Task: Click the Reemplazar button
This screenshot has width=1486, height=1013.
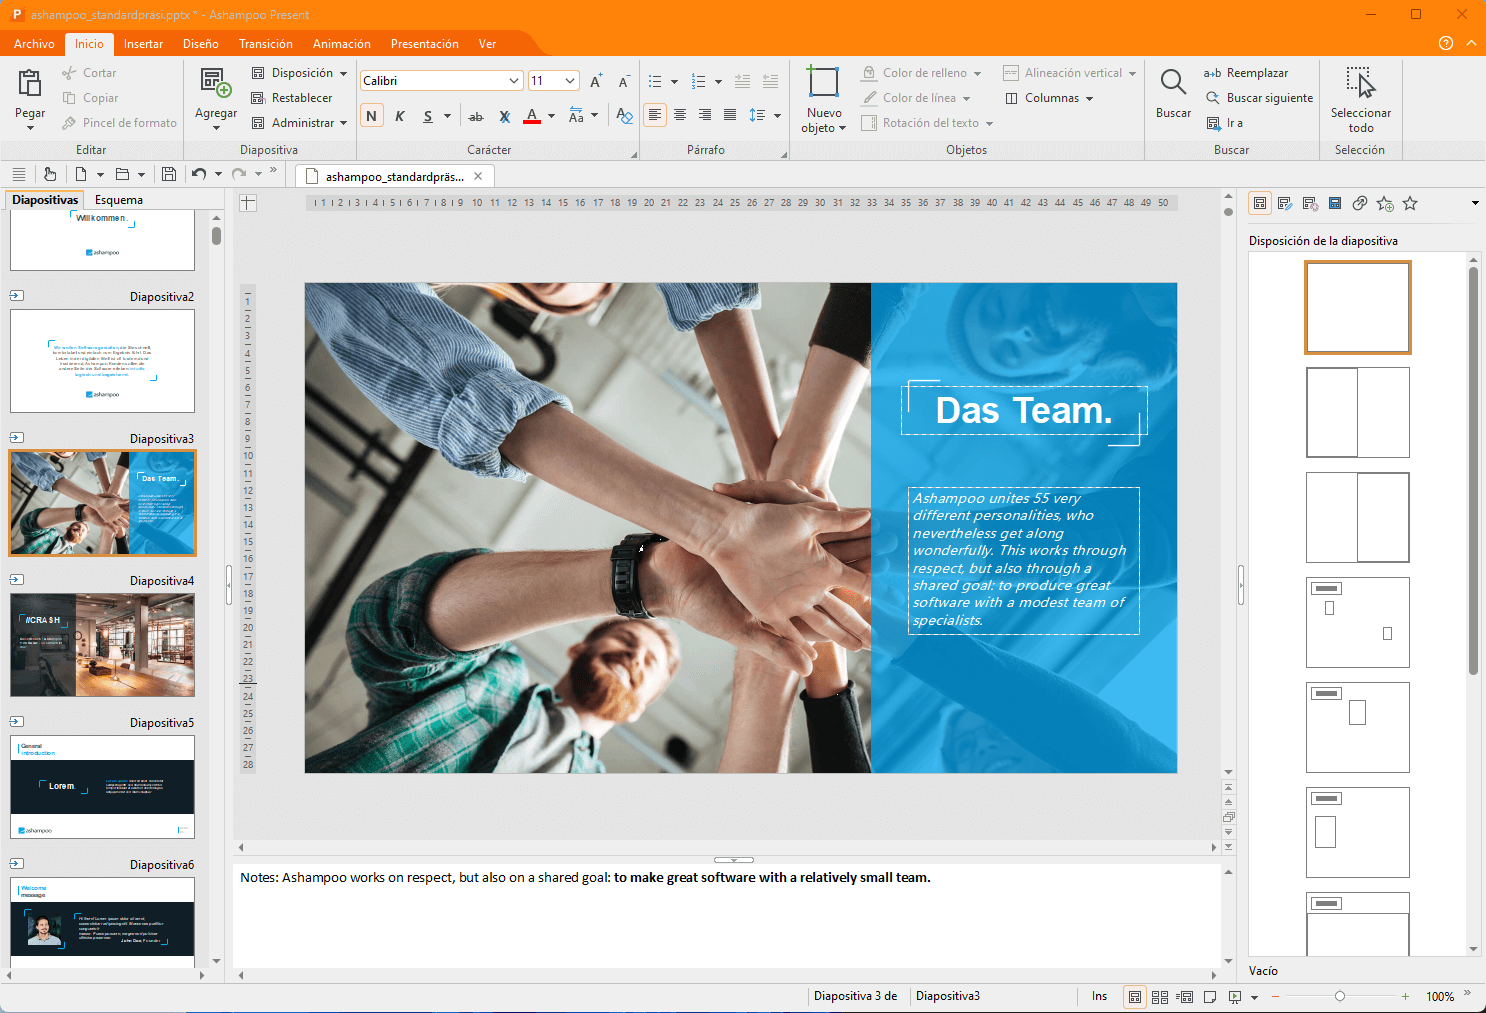Action: [x=1246, y=73]
